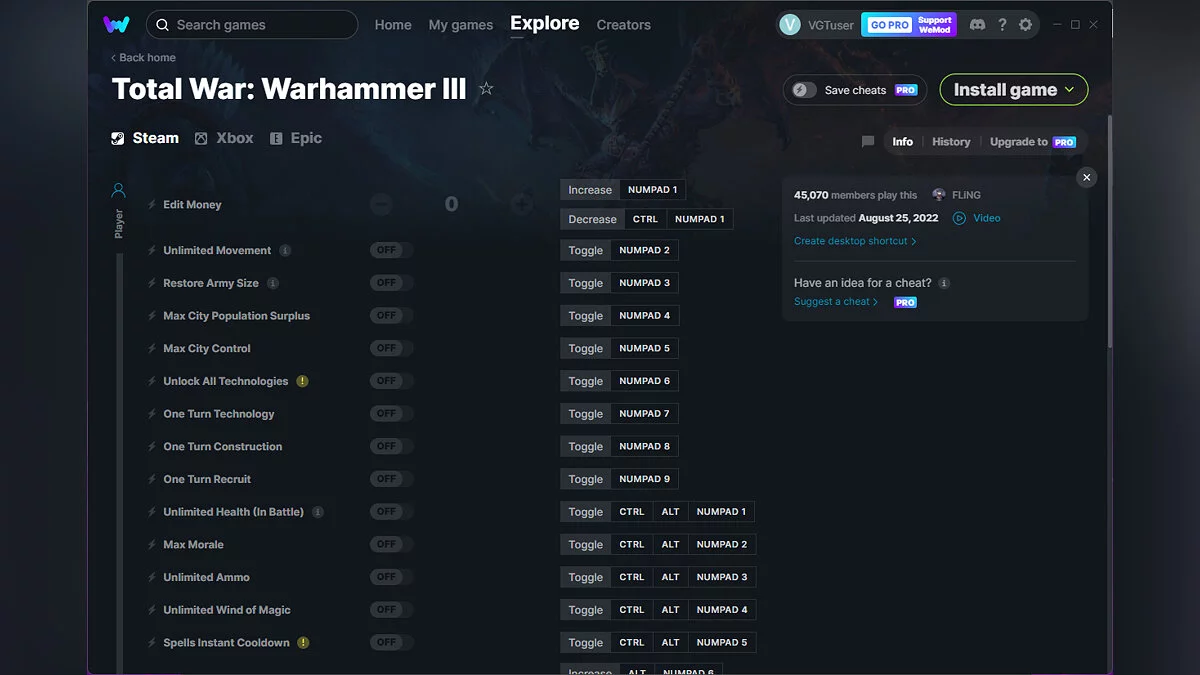Select the Player section icon in sidebar
Image resolution: width=1200 pixels, height=675 pixels.
pyautogui.click(x=118, y=190)
